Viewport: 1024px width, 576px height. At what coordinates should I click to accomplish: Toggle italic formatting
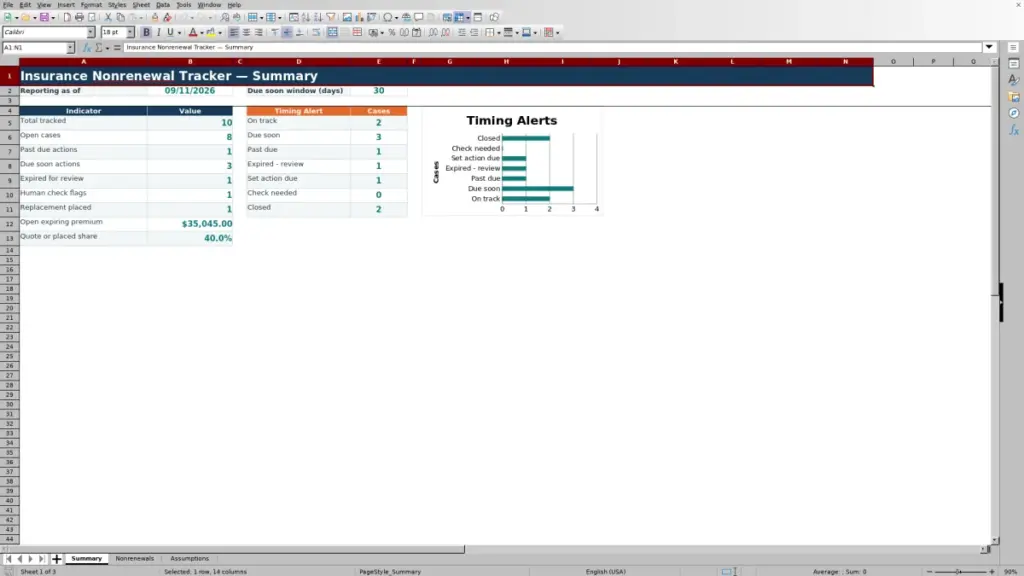[x=159, y=32]
